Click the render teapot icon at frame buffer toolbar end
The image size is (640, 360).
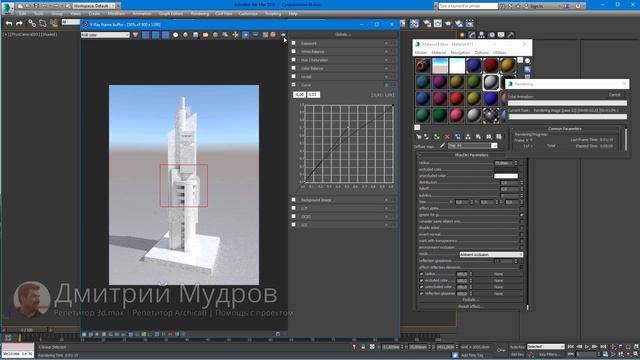(x=283, y=35)
